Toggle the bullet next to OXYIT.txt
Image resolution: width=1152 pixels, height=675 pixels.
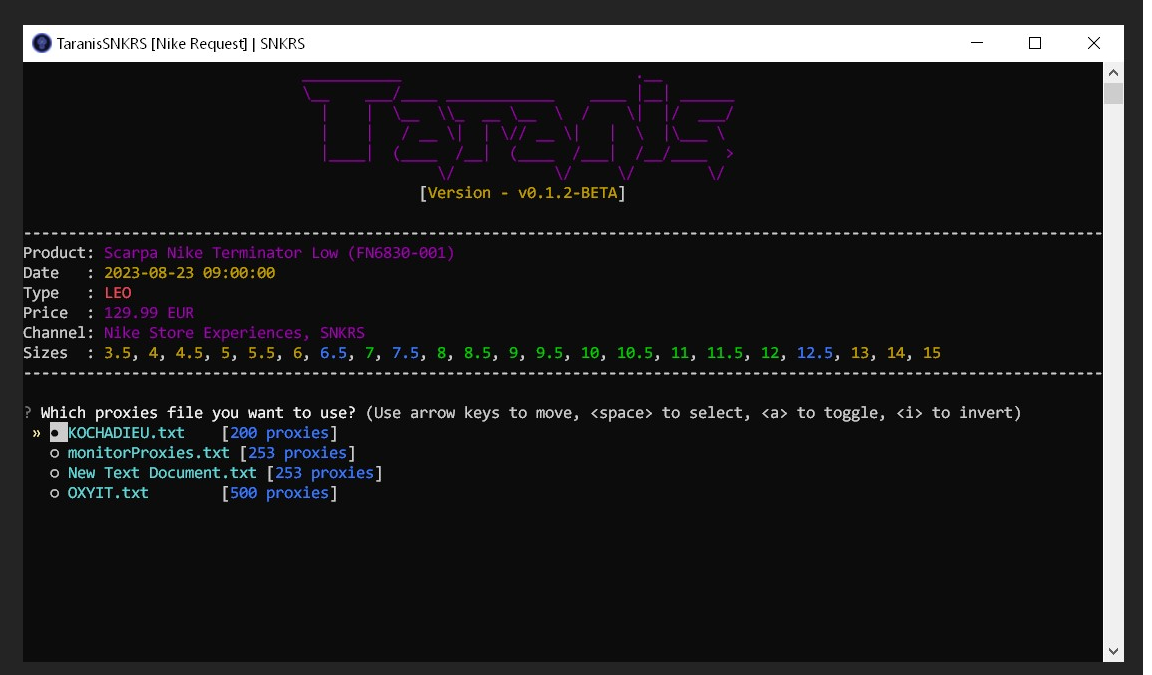56,493
